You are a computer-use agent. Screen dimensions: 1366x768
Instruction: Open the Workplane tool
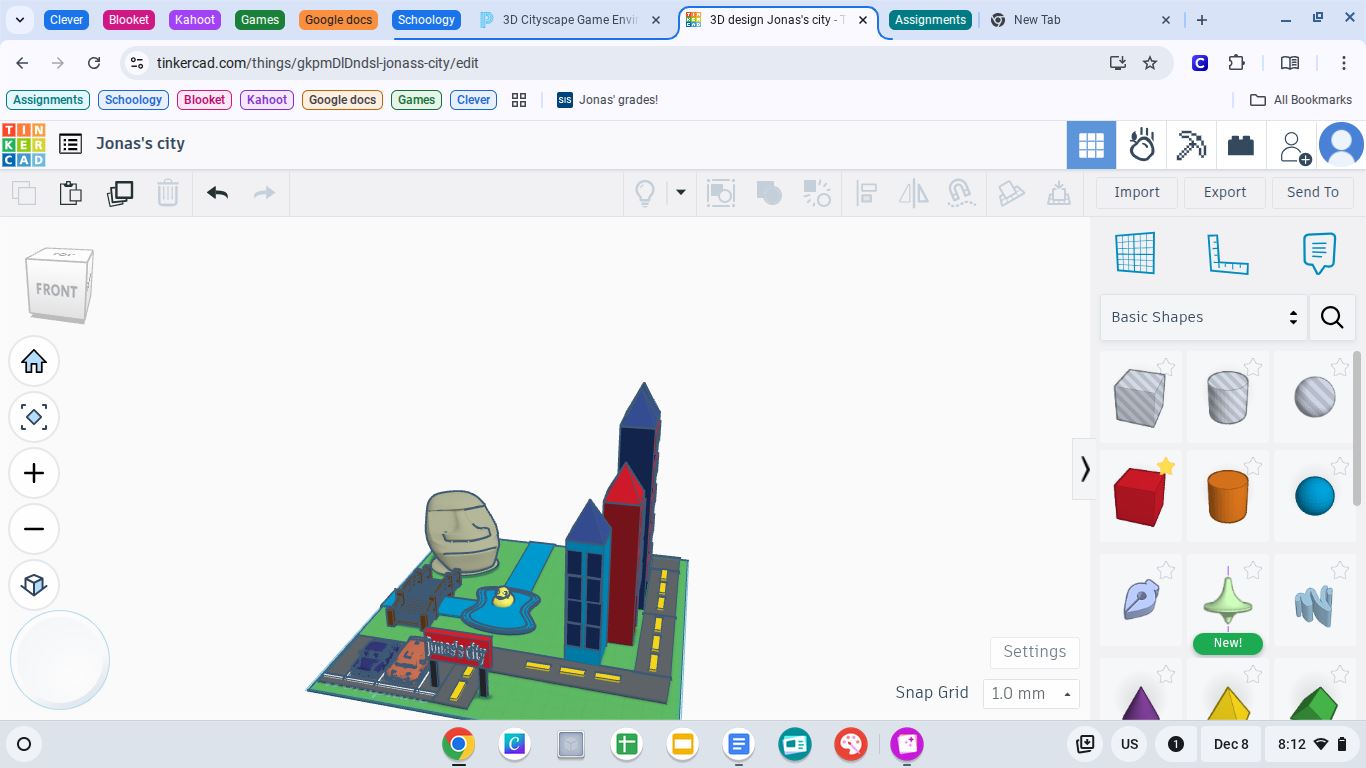[1135, 253]
